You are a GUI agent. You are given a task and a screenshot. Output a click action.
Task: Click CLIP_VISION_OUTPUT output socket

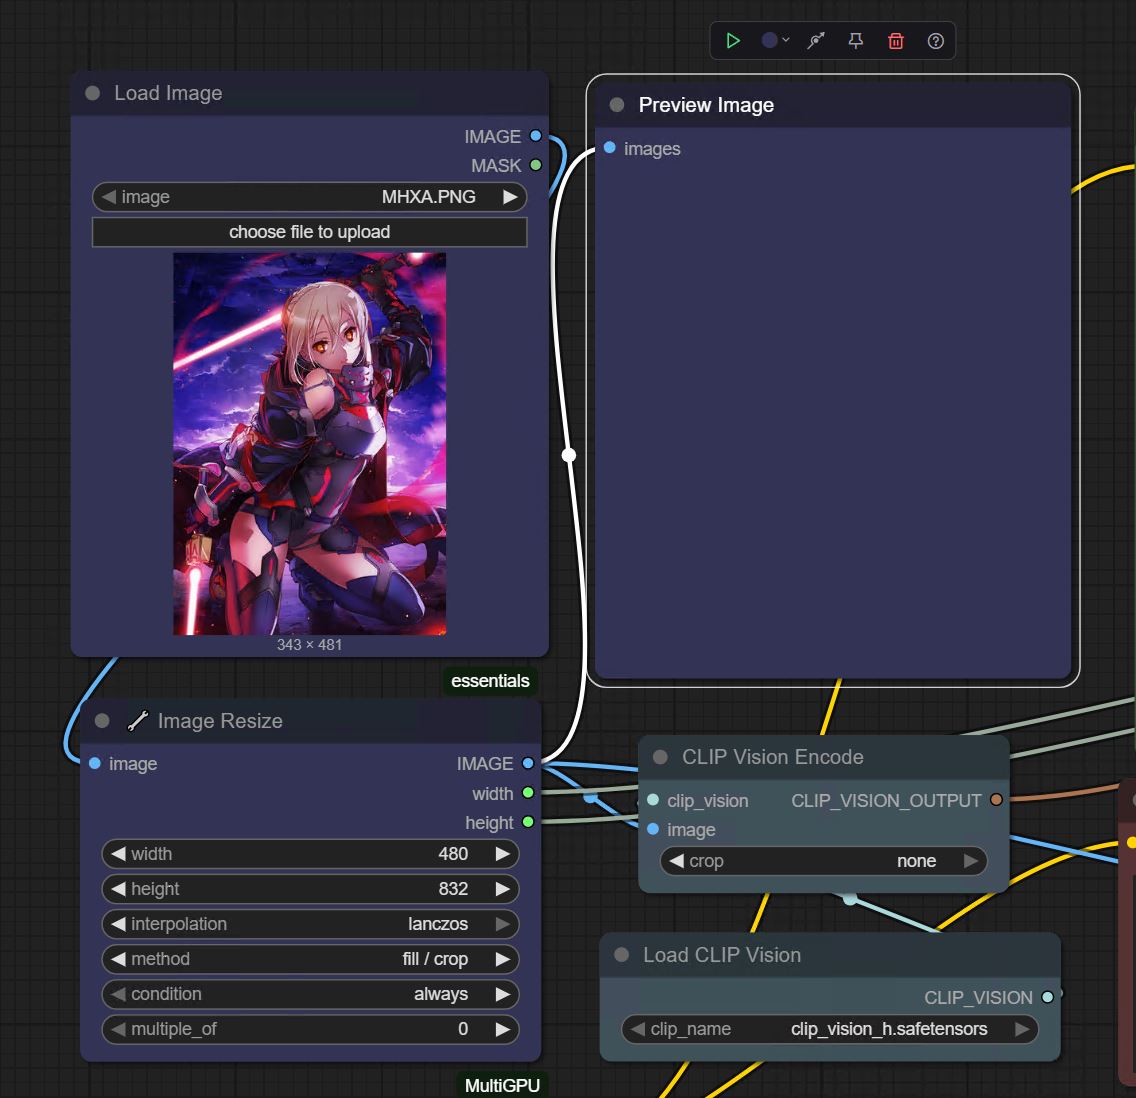tap(996, 800)
